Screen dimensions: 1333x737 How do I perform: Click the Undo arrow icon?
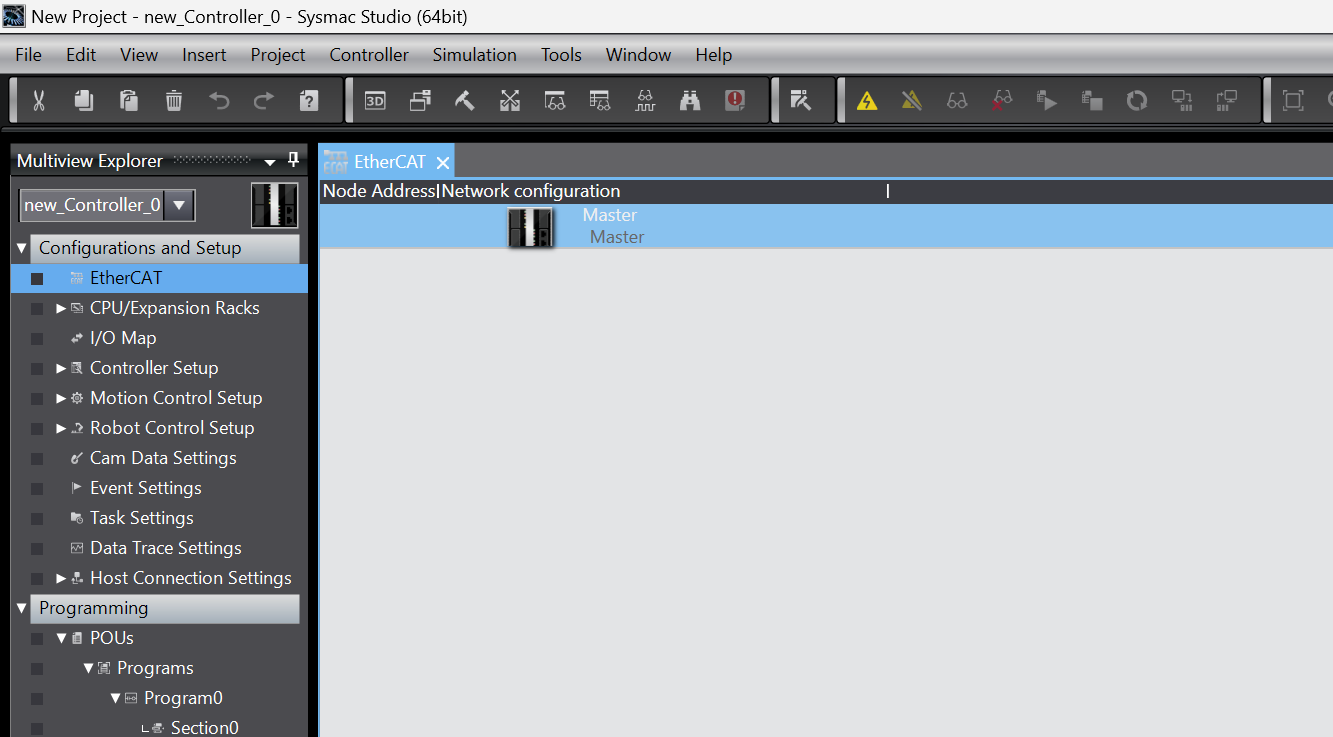[219, 100]
